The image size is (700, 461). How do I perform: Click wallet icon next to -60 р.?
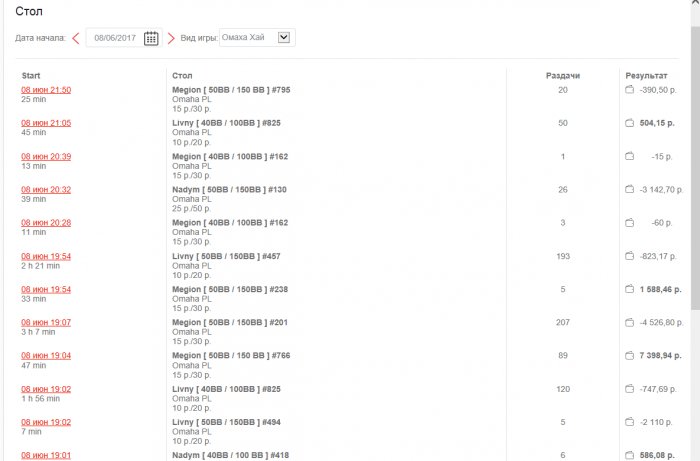click(629, 222)
